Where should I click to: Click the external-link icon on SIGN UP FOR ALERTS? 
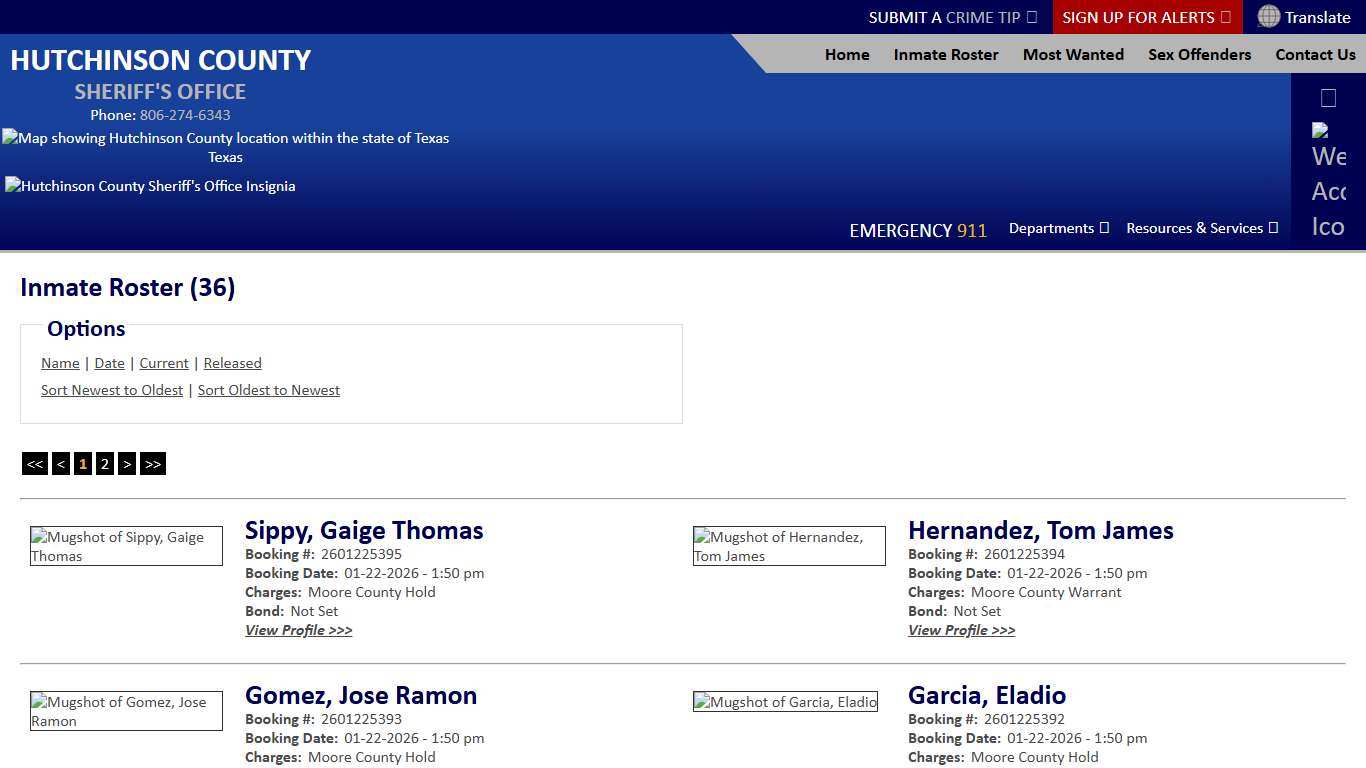(1225, 17)
